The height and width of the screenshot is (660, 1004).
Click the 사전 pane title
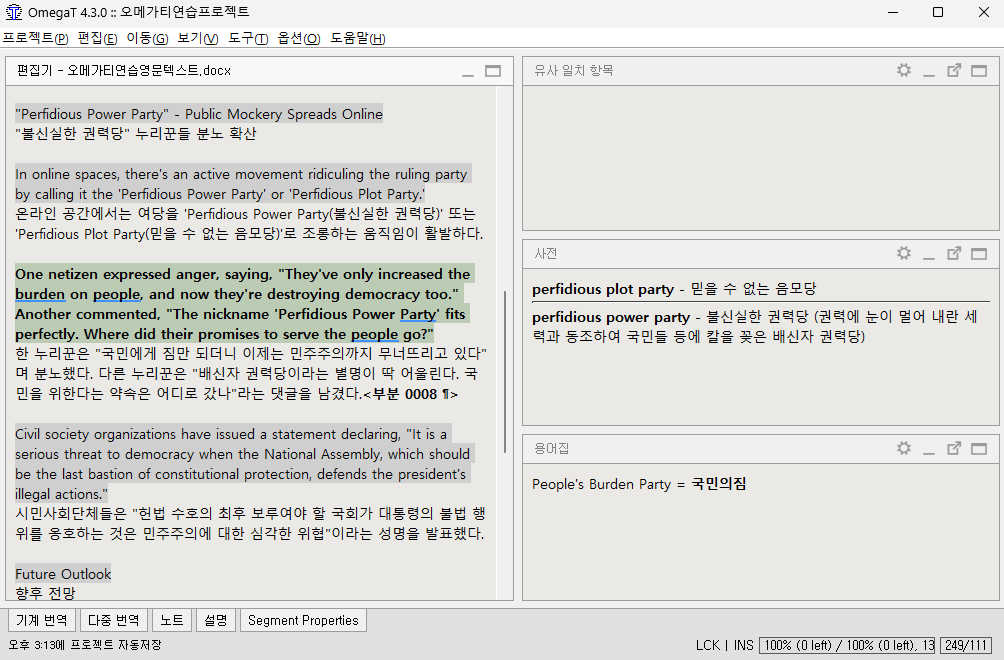pos(546,254)
